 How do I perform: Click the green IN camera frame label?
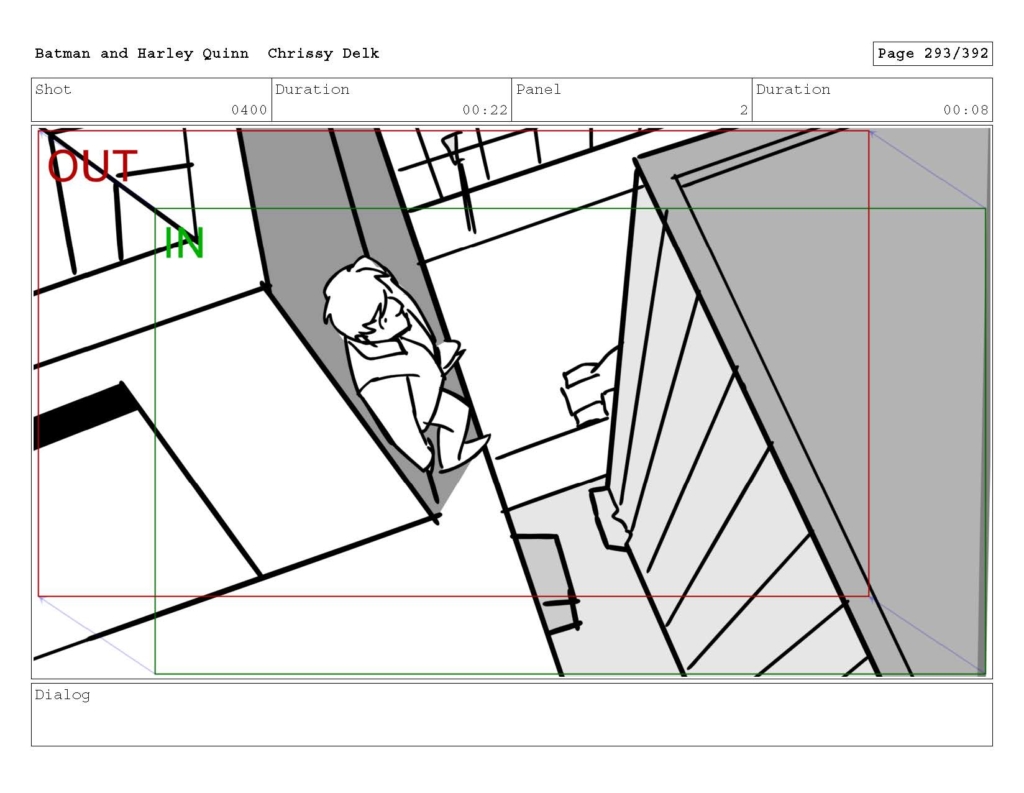pos(184,244)
